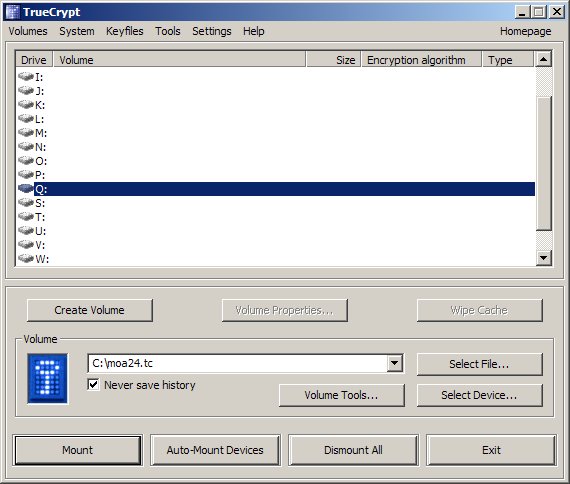
Task: Click the volume path input field
Action: [238, 363]
